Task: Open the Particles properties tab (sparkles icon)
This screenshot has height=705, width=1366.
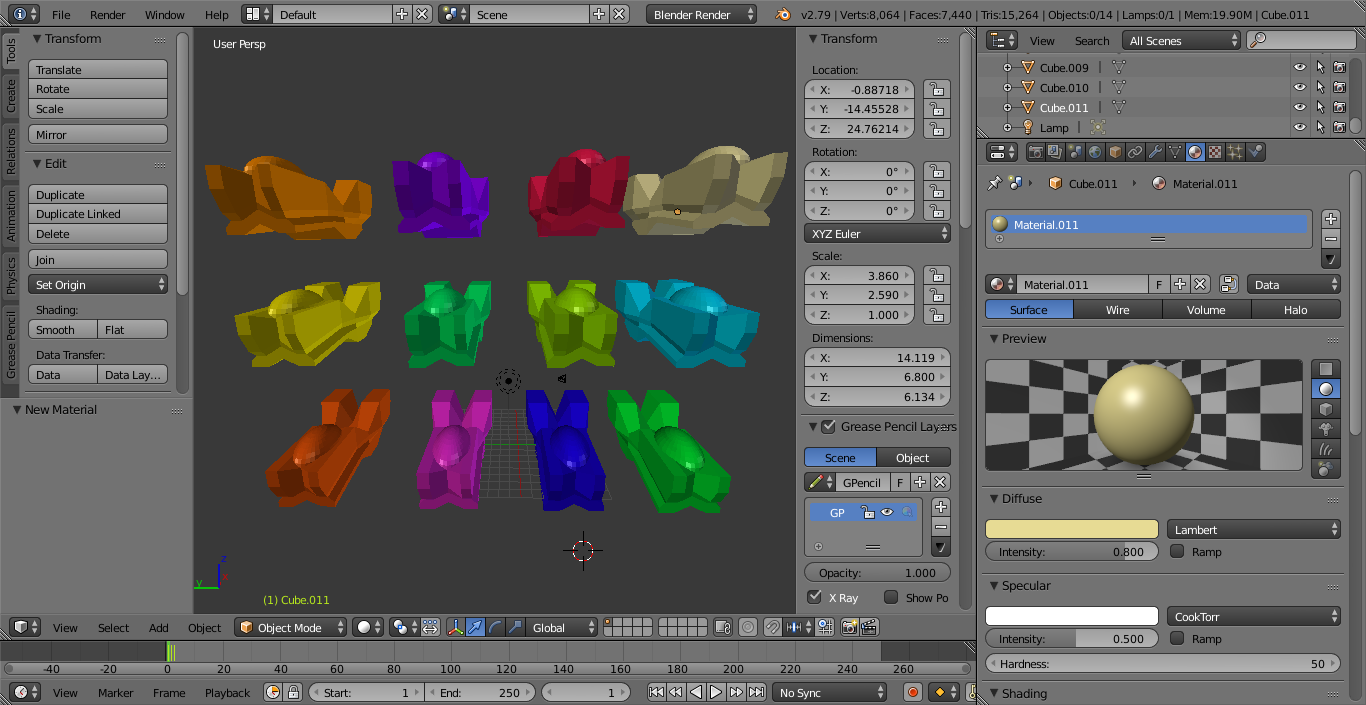Action: coord(1235,152)
